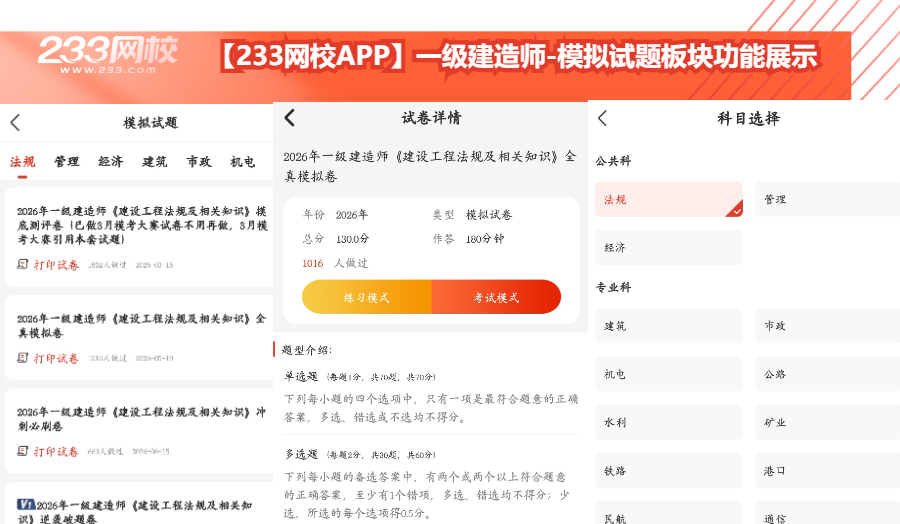Click the 单选题 section heading
The width and height of the screenshot is (900, 524).
tap(301, 376)
